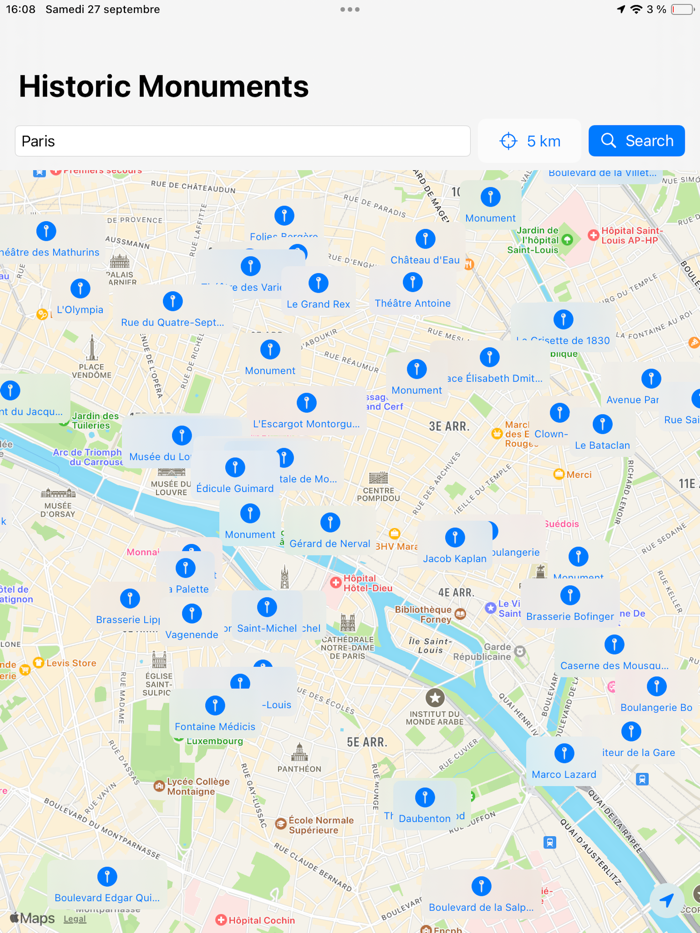Open the 5 km radius selector

point(529,141)
